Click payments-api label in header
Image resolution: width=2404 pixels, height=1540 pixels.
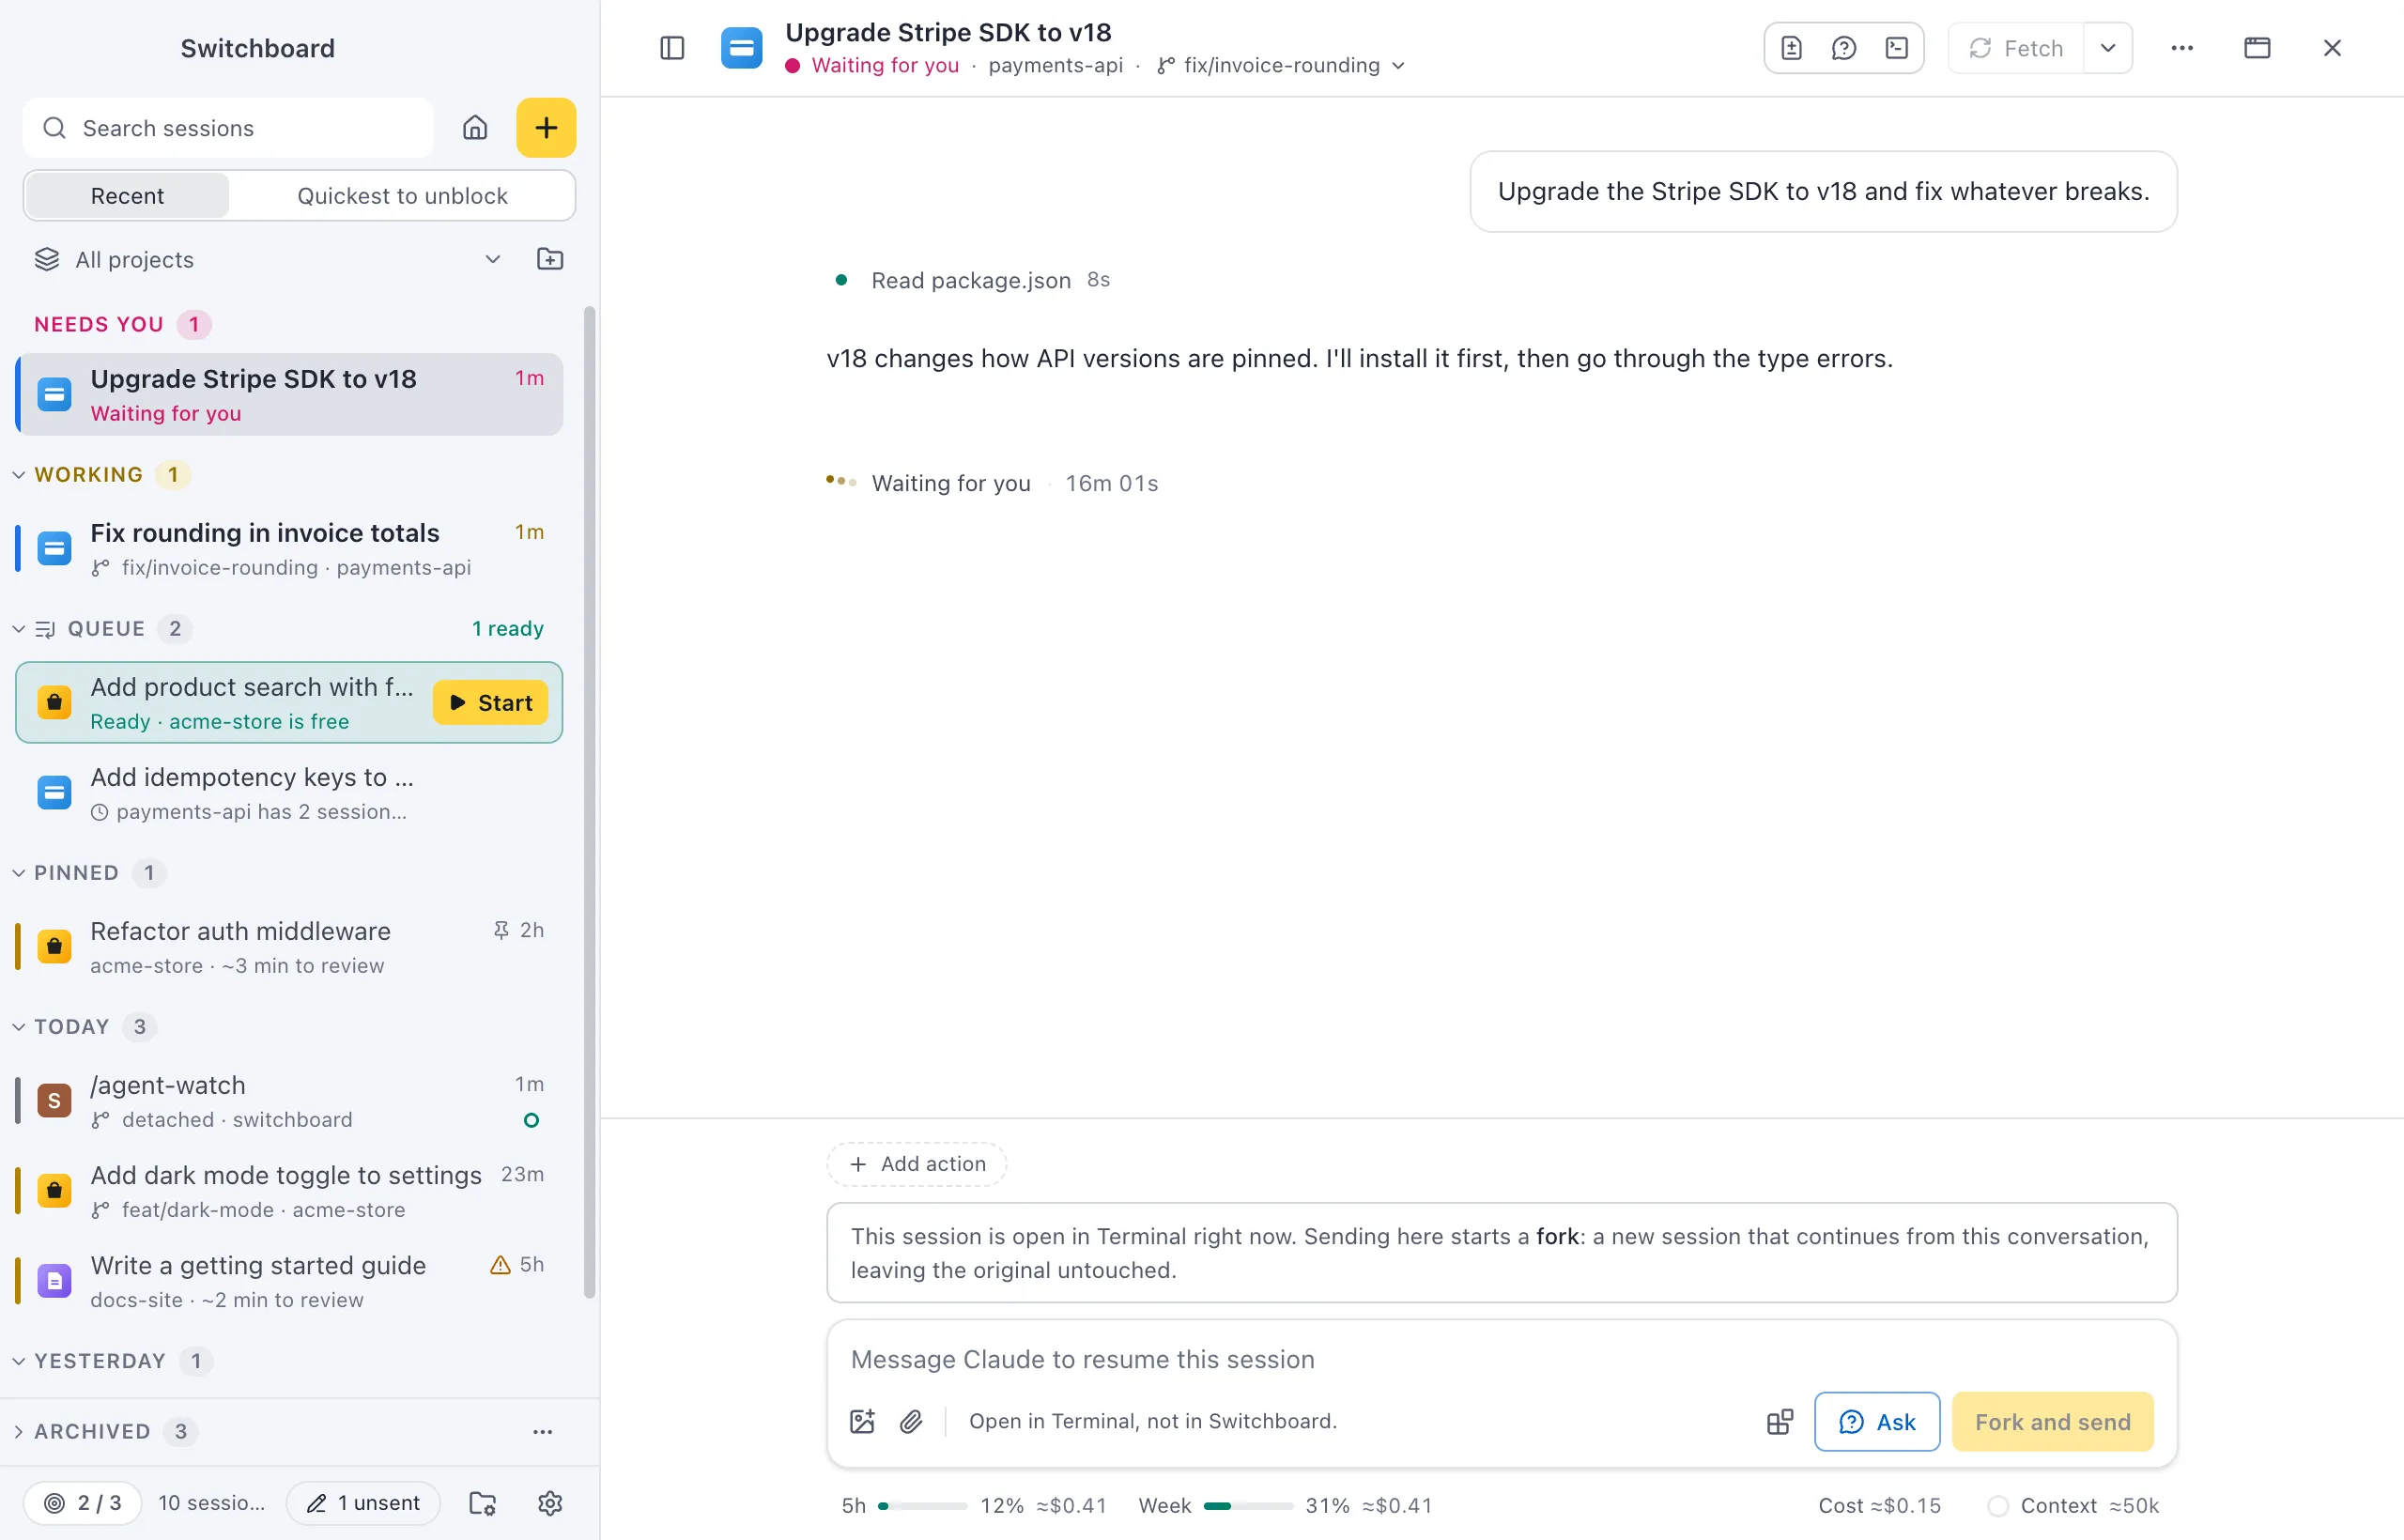click(x=1055, y=65)
